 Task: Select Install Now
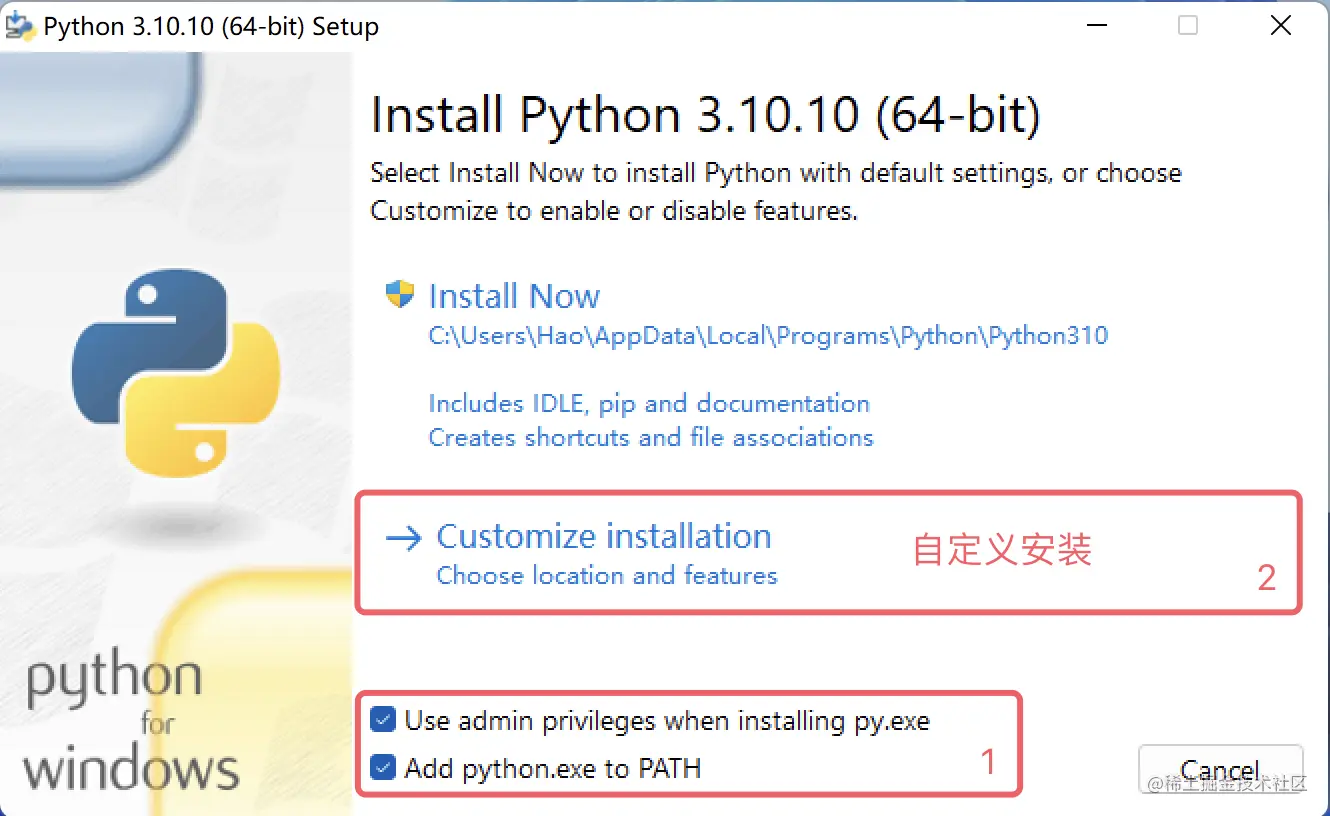click(x=514, y=295)
